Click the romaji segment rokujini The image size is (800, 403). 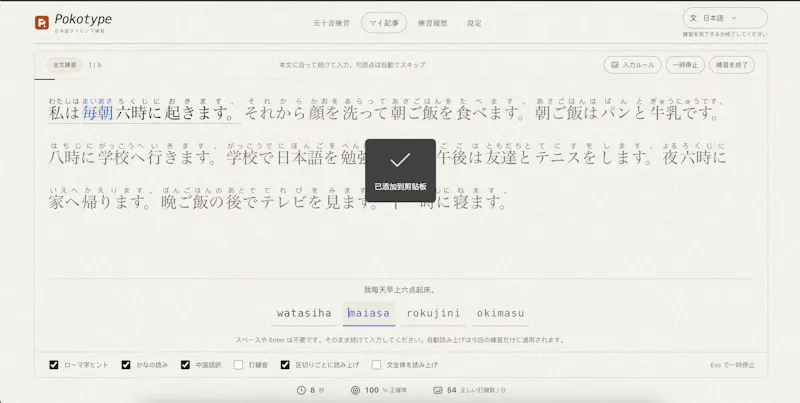tap(434, 313)
